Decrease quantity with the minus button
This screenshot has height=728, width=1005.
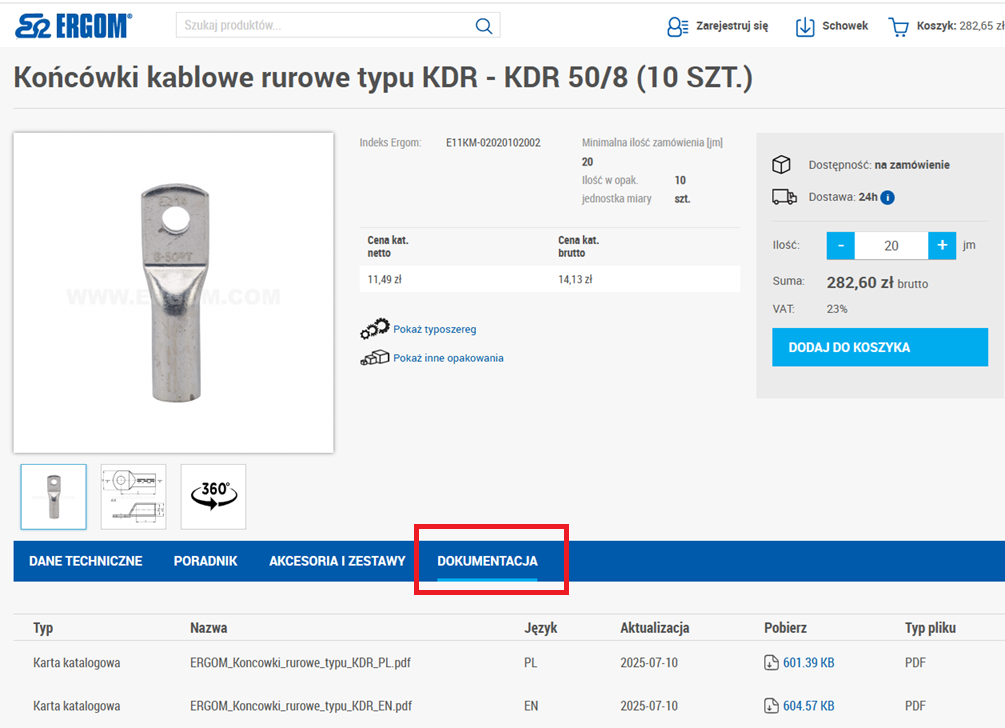coord(841,245)
